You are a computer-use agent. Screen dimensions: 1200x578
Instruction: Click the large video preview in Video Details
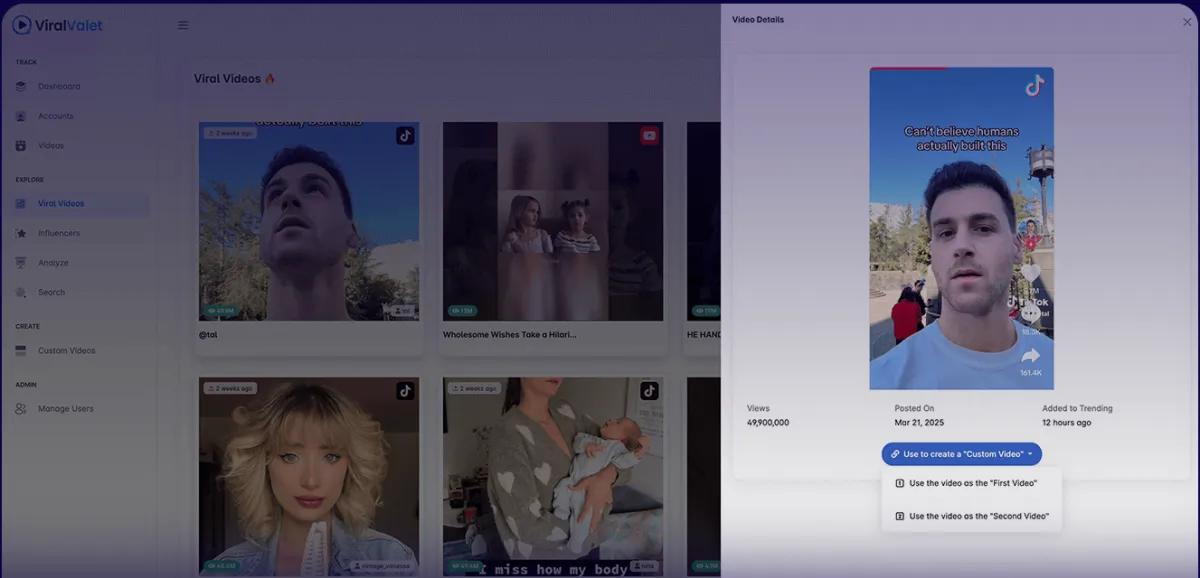tap(961, 229)
